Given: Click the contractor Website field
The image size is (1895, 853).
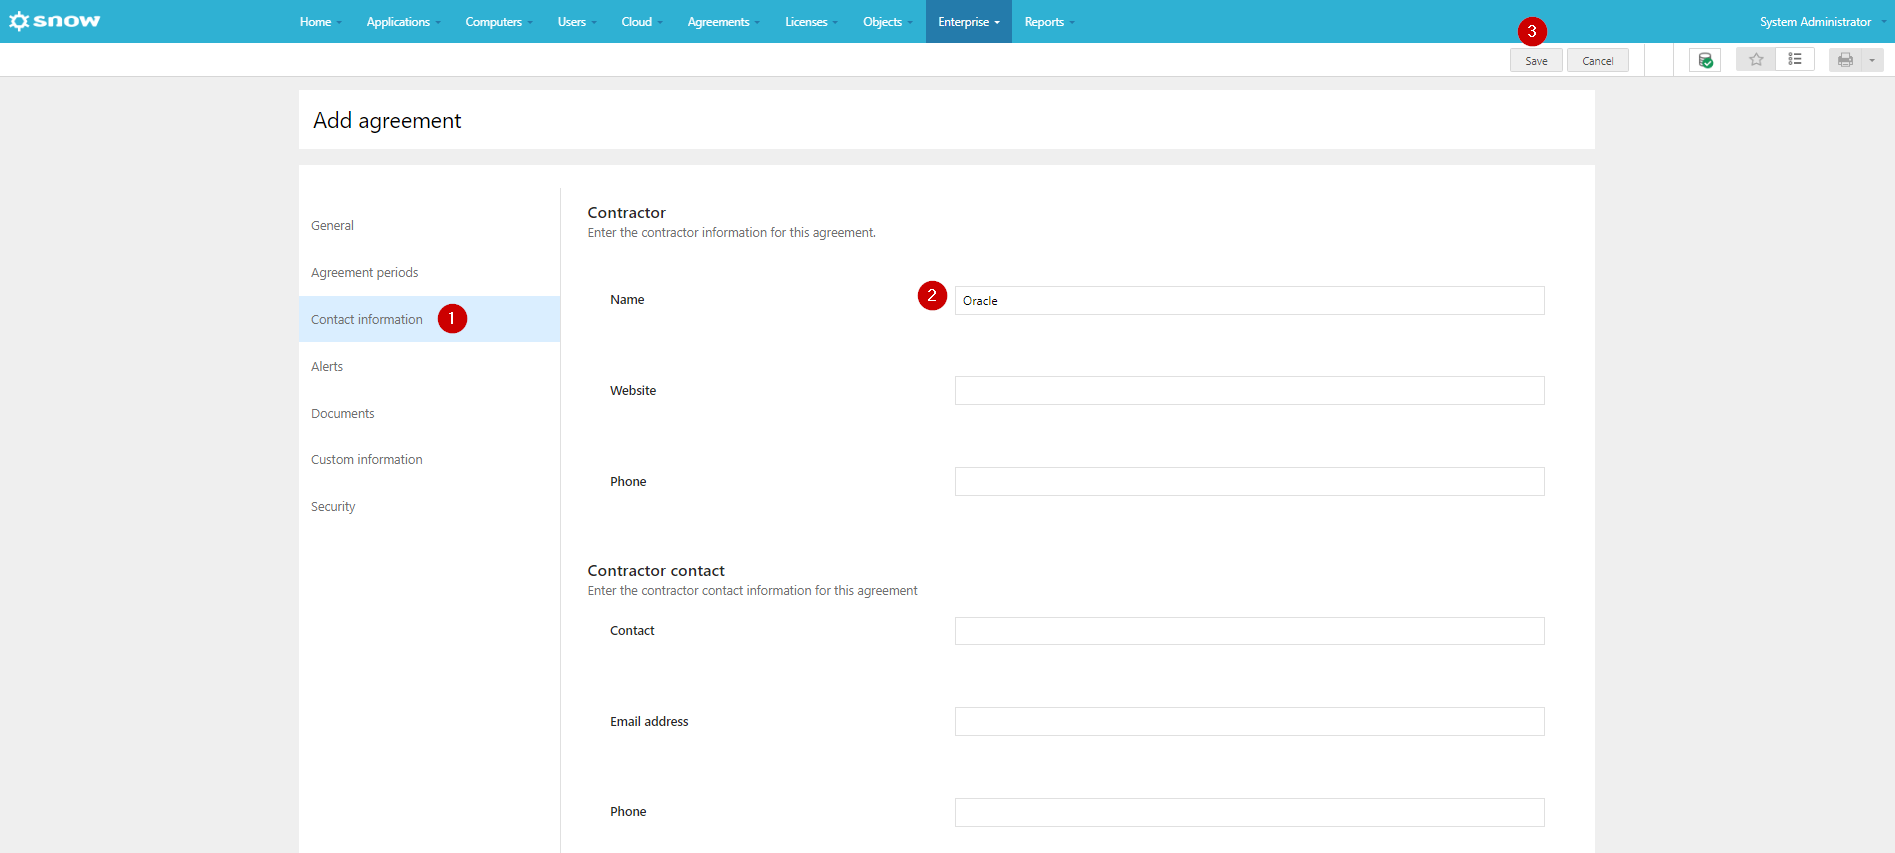Looking at the screenshot, I should click(1249, 391).
